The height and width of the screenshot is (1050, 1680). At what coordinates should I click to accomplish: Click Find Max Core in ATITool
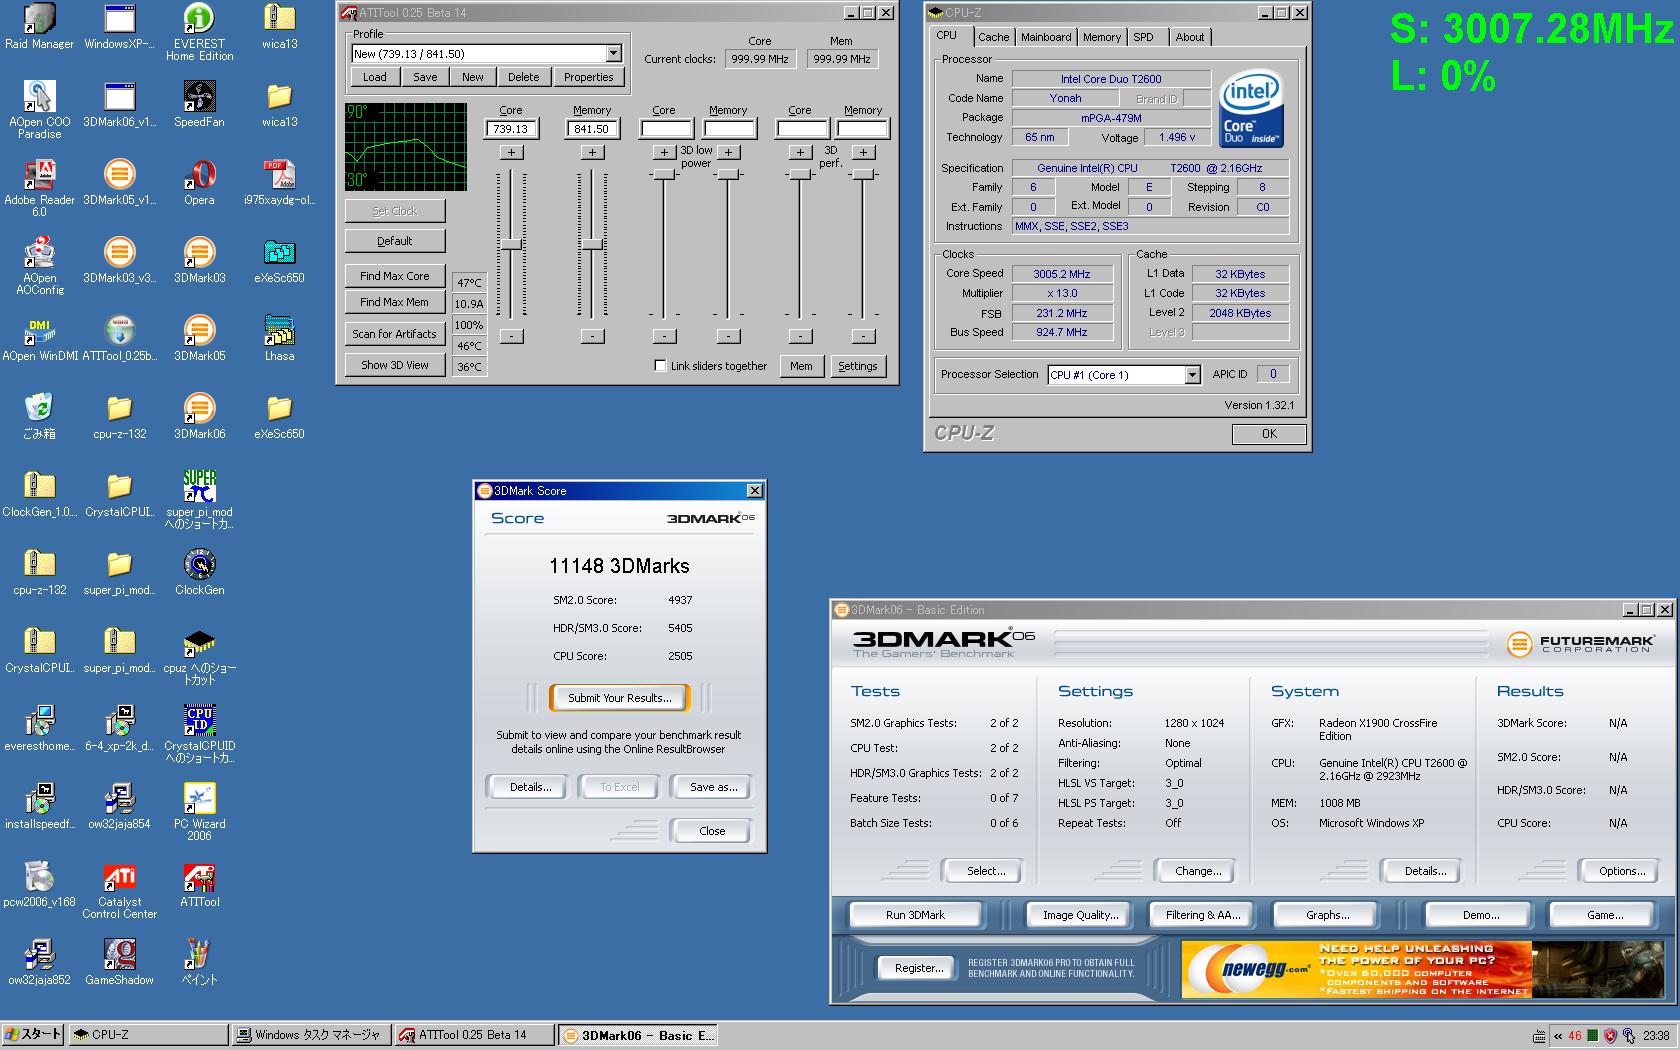pos(395,276)
